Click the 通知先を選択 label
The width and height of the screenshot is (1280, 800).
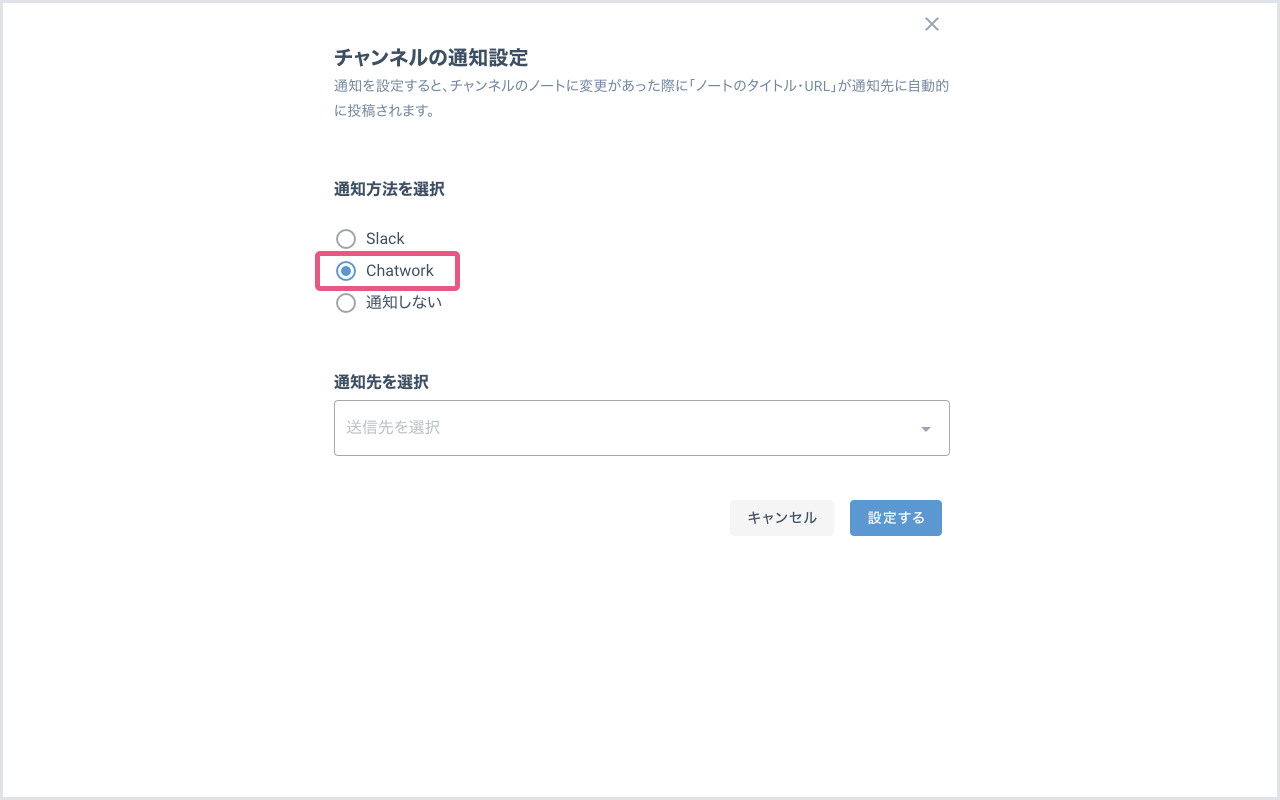(381, 382)
